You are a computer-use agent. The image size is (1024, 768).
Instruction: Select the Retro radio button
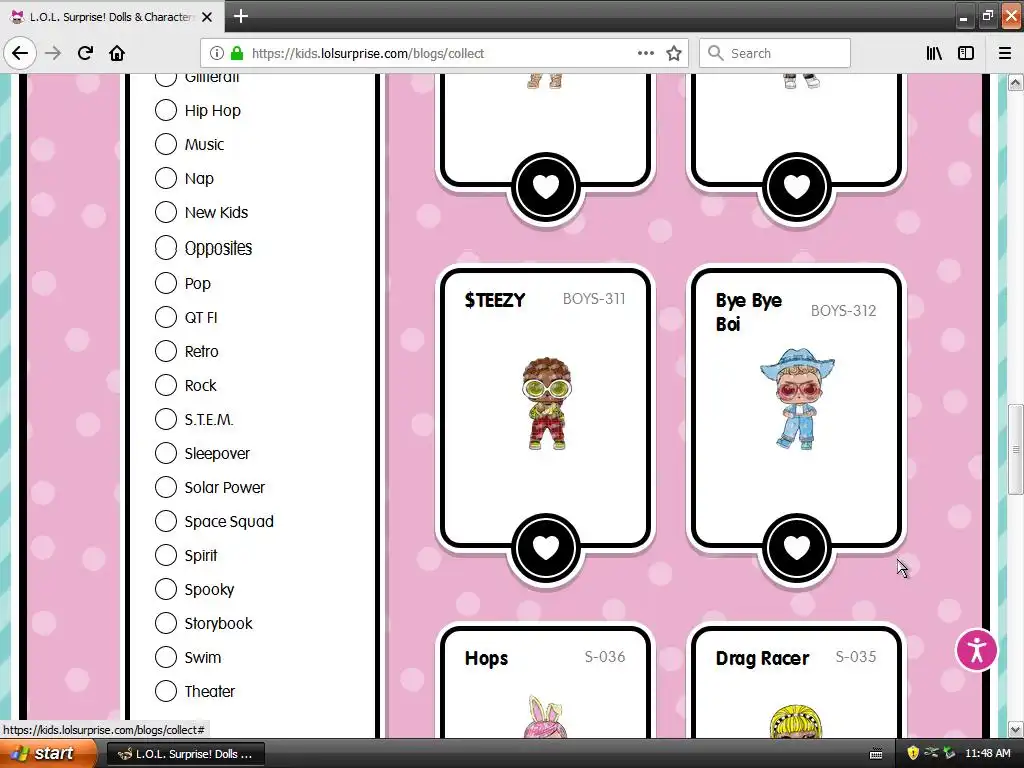166,351
